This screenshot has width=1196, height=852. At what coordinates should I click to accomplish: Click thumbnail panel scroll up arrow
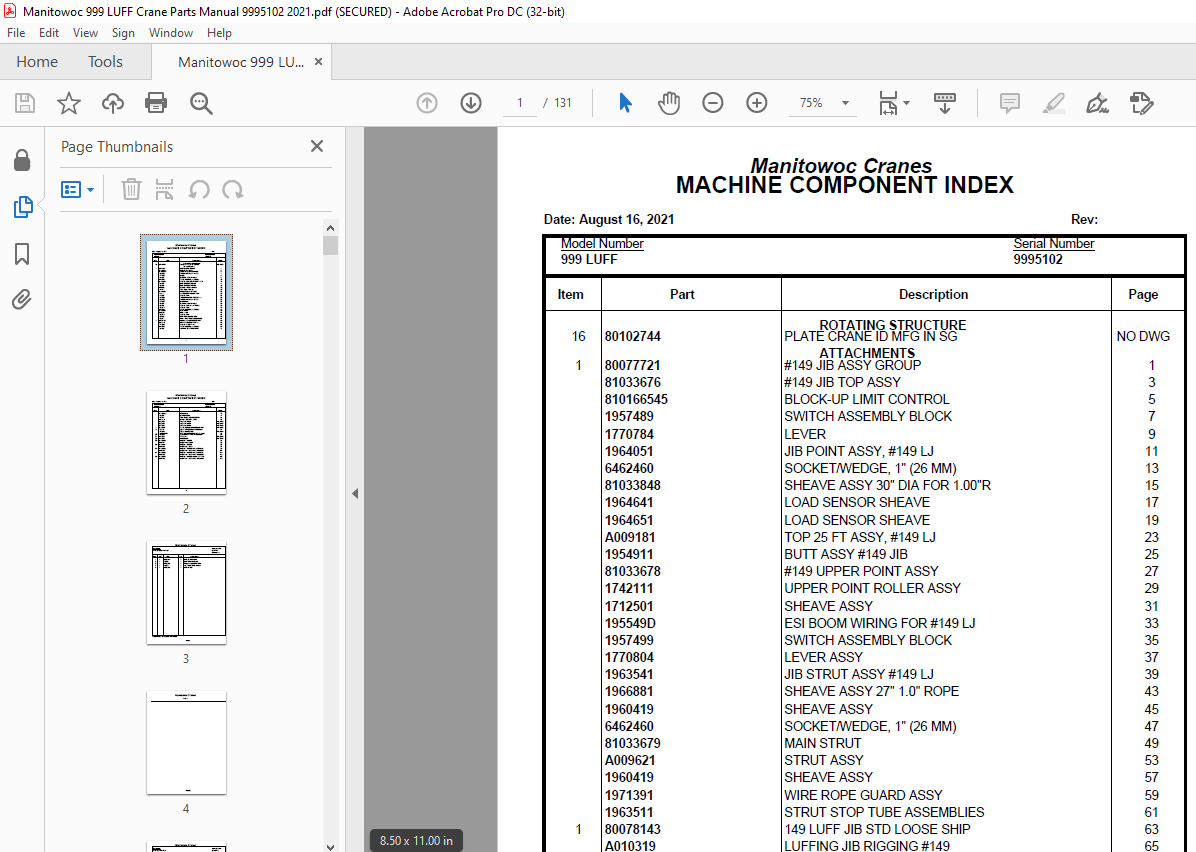(x=330, y=228)
